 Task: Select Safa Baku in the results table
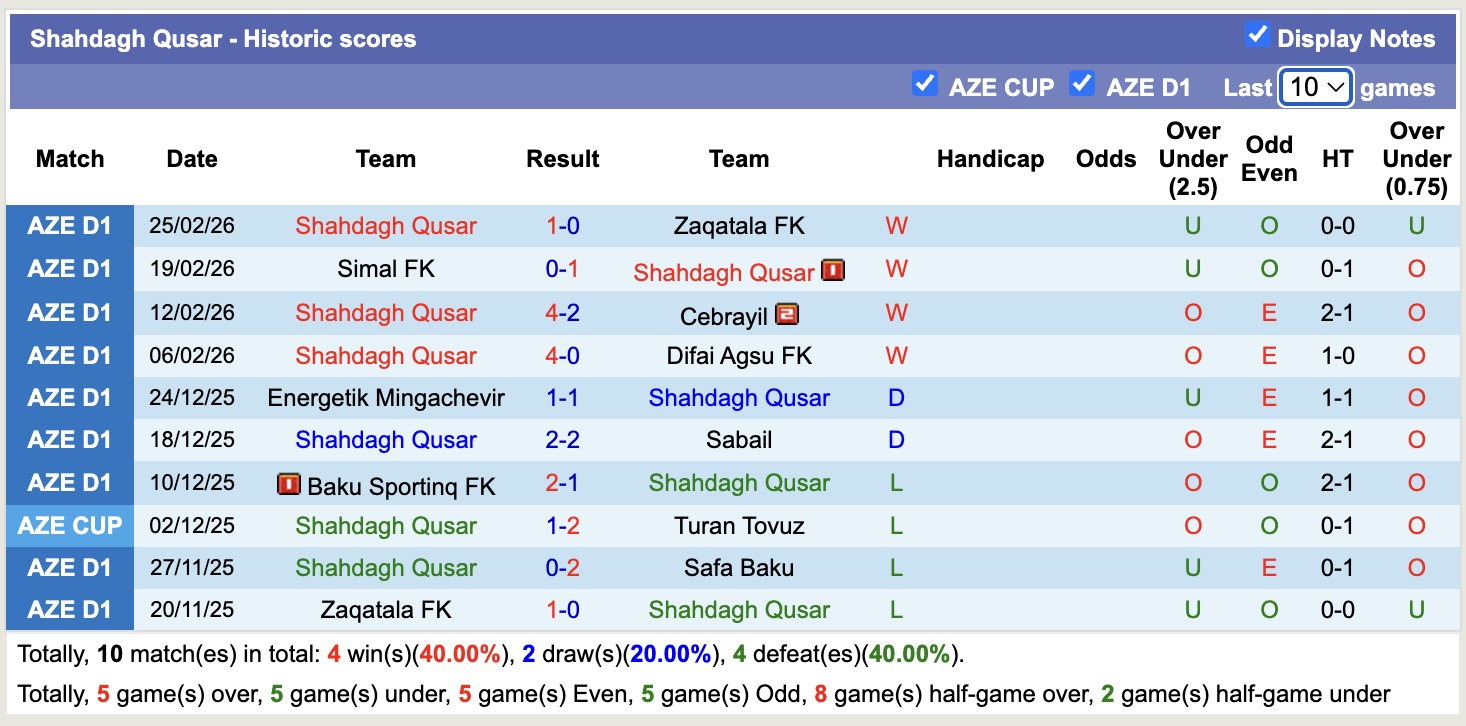pyautogui.click(x=738, y=567)
